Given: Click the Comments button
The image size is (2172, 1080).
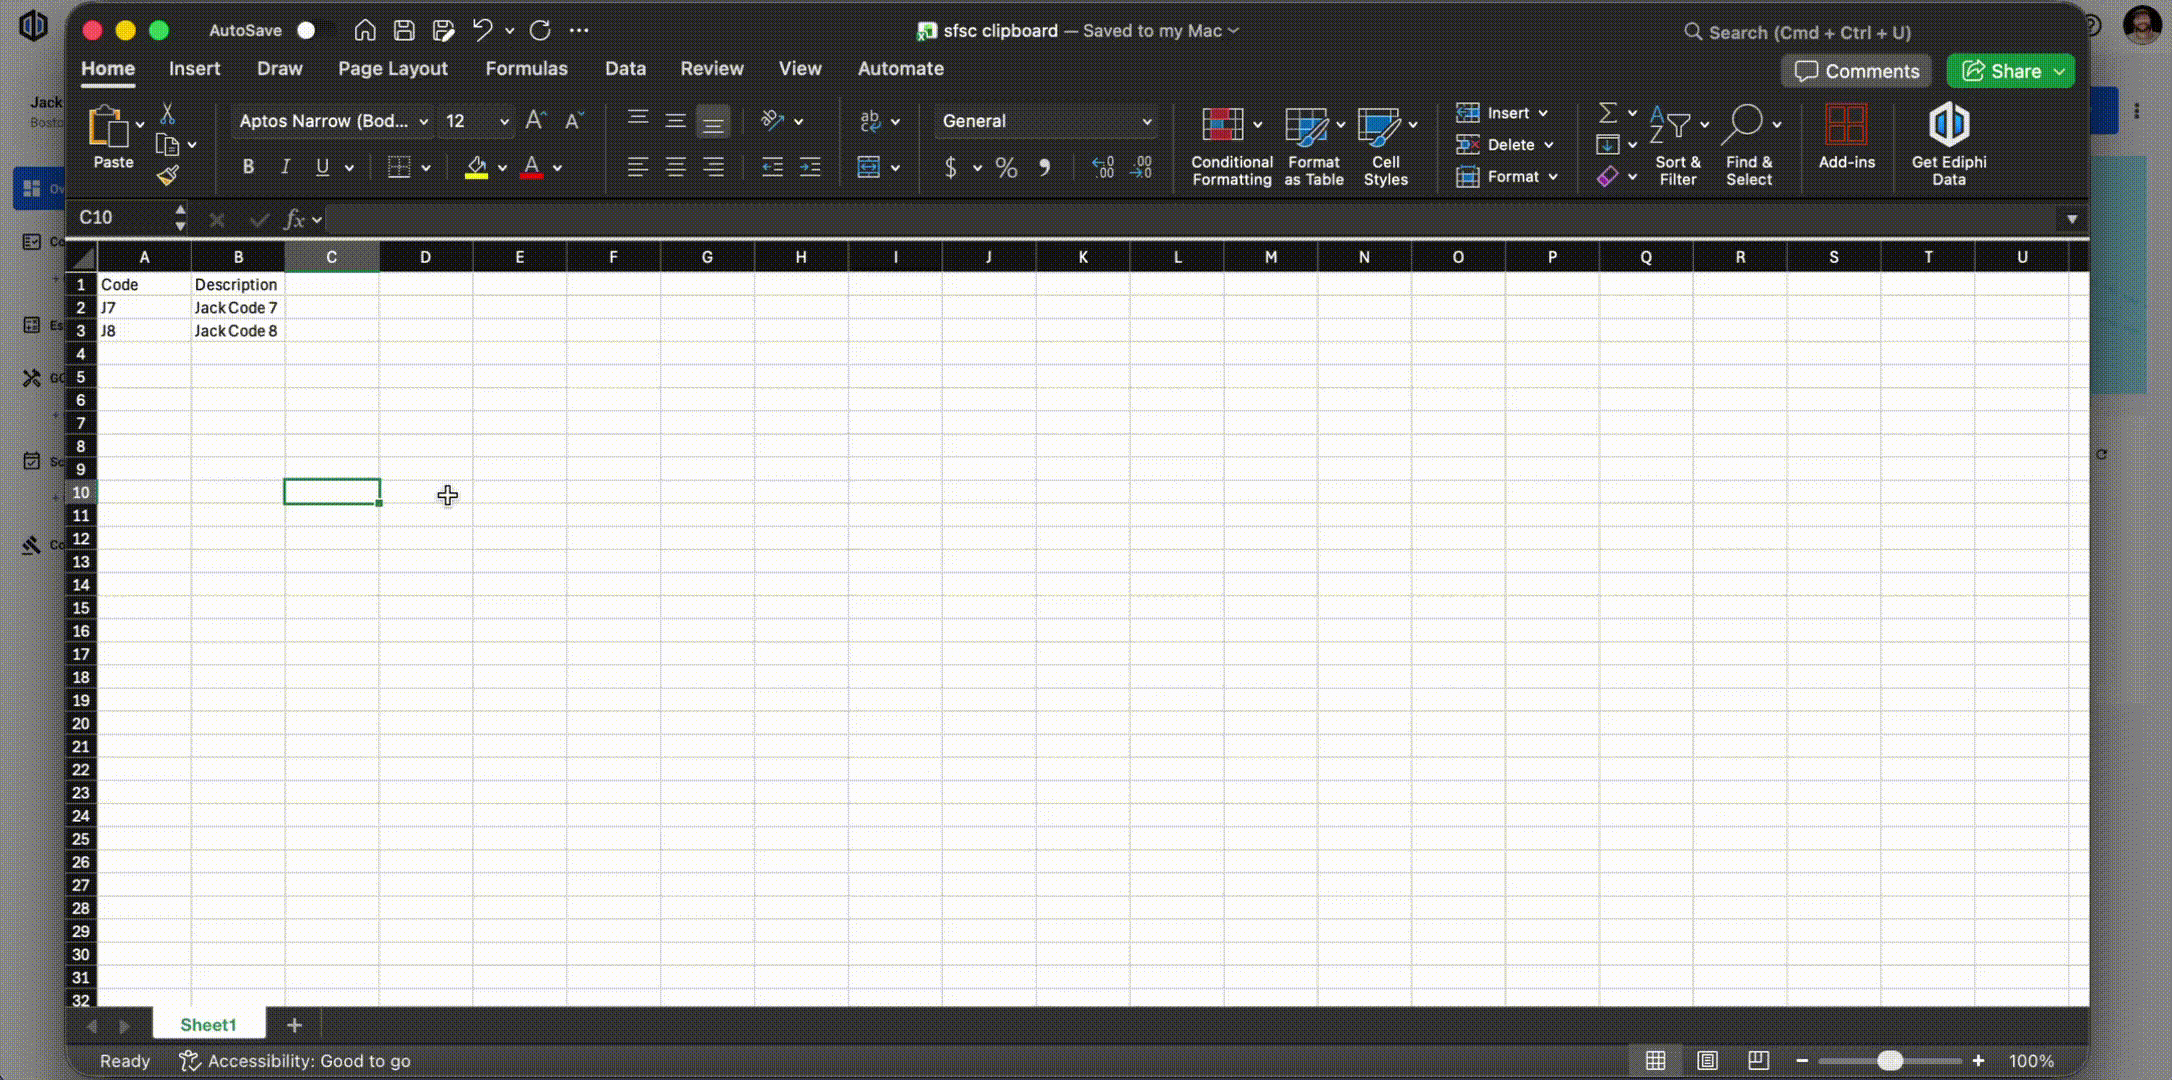Looking at the screenshot, I should tap(1856, 71).
